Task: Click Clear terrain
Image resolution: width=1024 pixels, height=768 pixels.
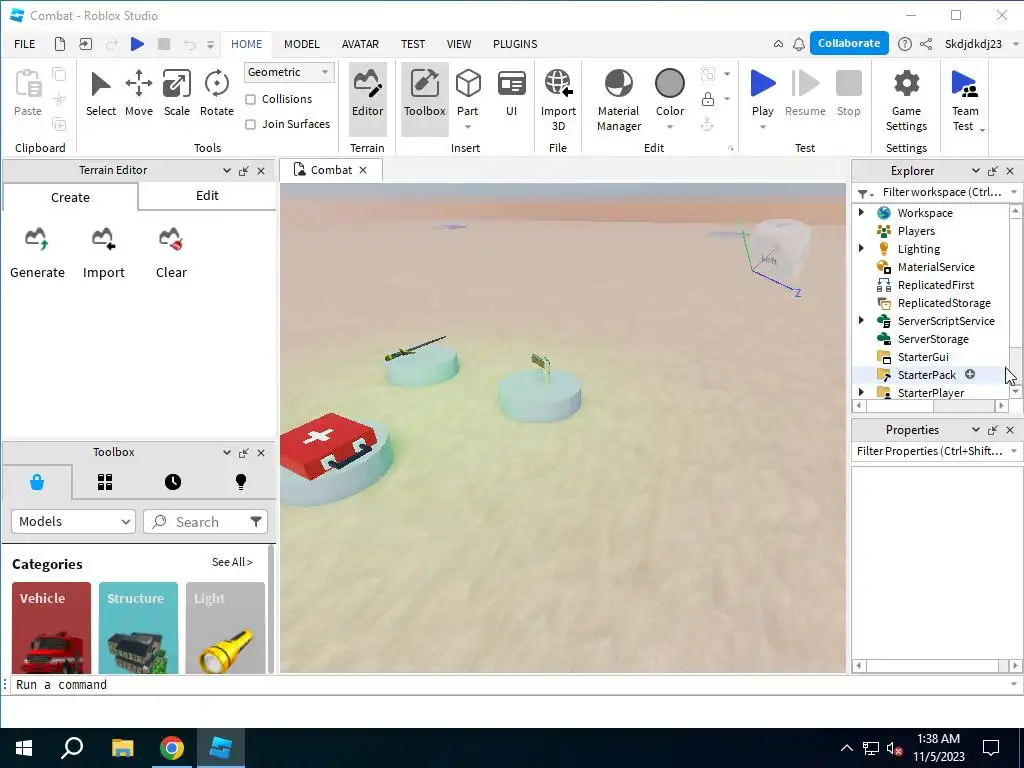Action: (x=171, y=253)
